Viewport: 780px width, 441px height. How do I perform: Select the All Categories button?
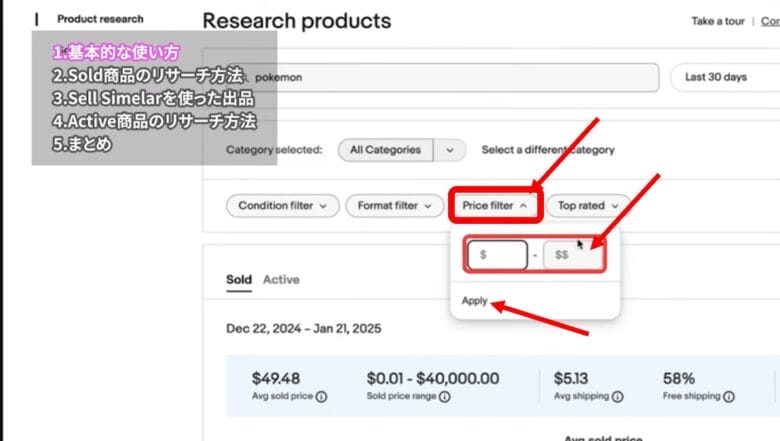(x=386, y=150)
